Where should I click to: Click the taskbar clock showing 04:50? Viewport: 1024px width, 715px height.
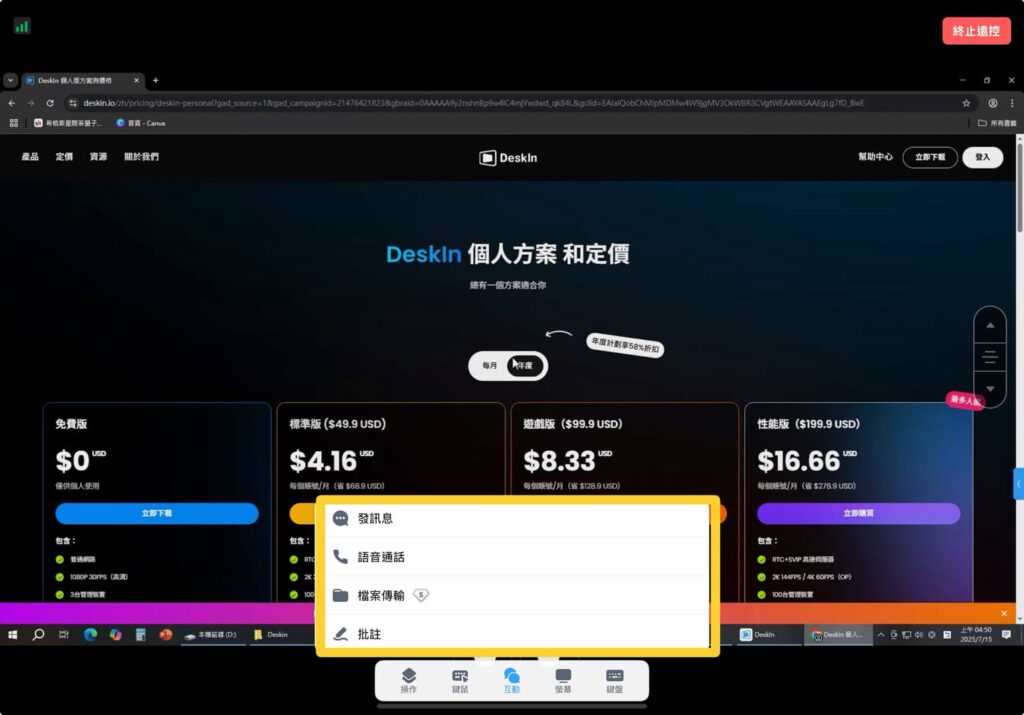click(x=976, y=635)
